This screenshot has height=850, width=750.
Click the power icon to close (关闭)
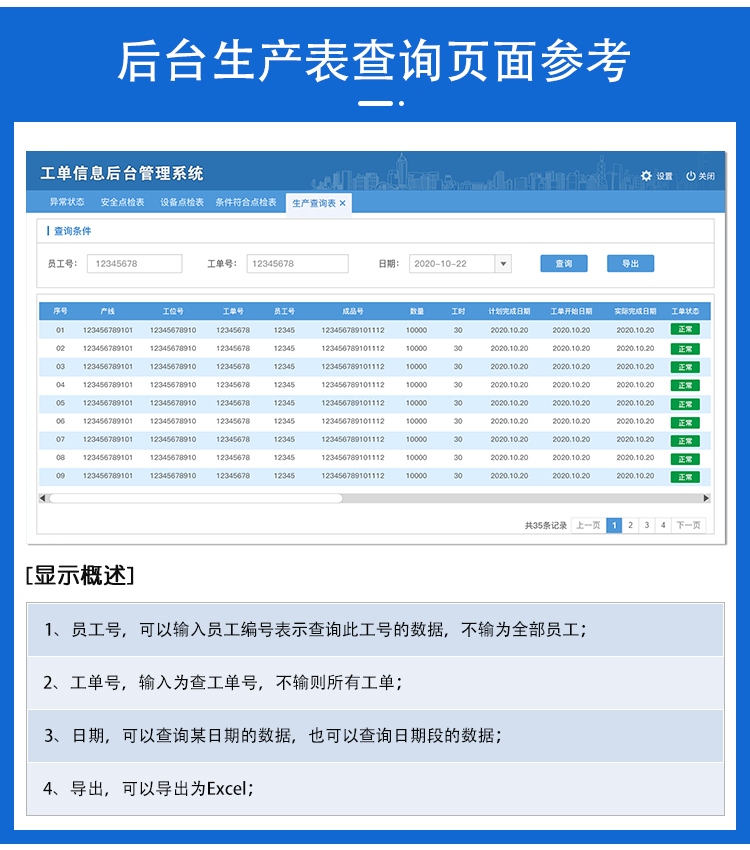click(x=690, y=176)
